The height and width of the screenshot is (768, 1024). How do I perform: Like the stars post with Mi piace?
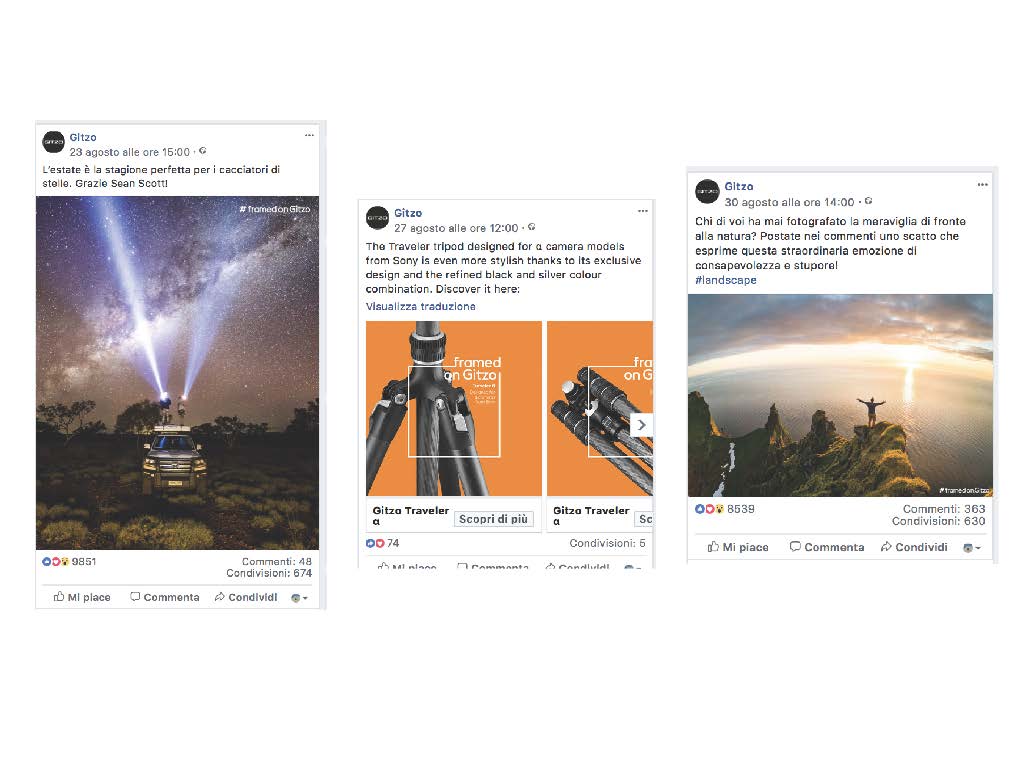click(x=82, y=597)
